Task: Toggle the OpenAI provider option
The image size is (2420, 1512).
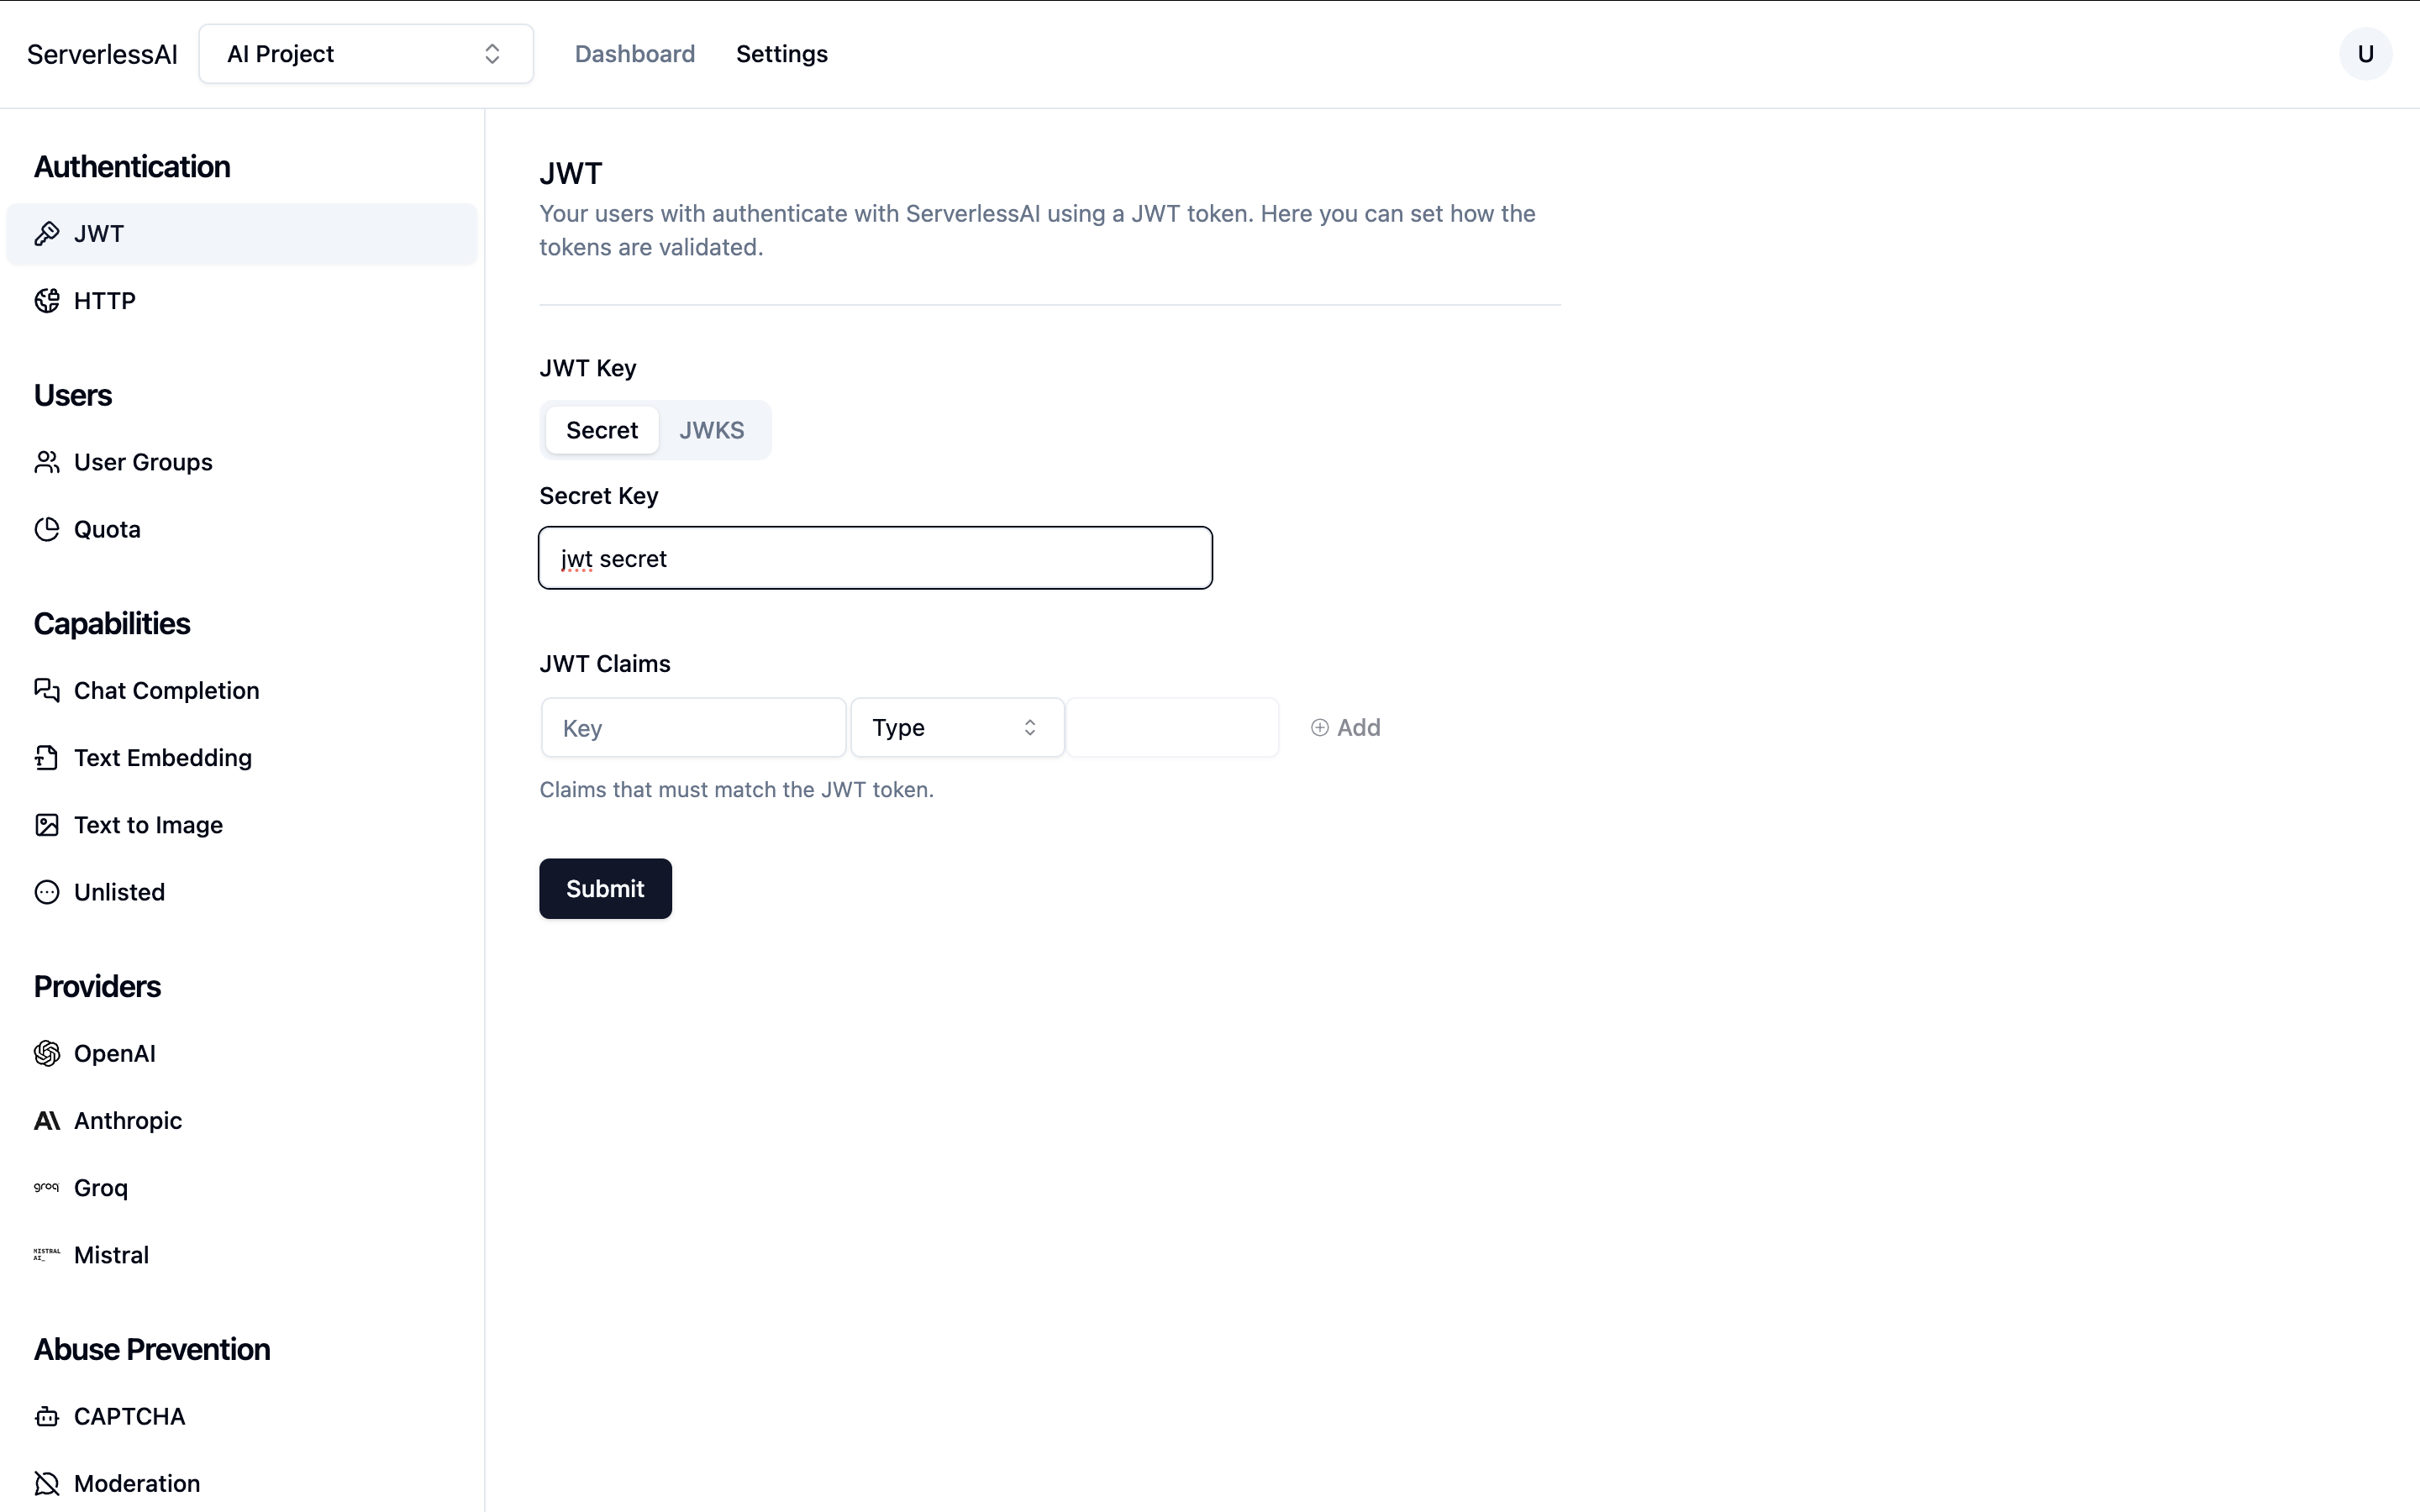Action: (x=113, y=1054)
